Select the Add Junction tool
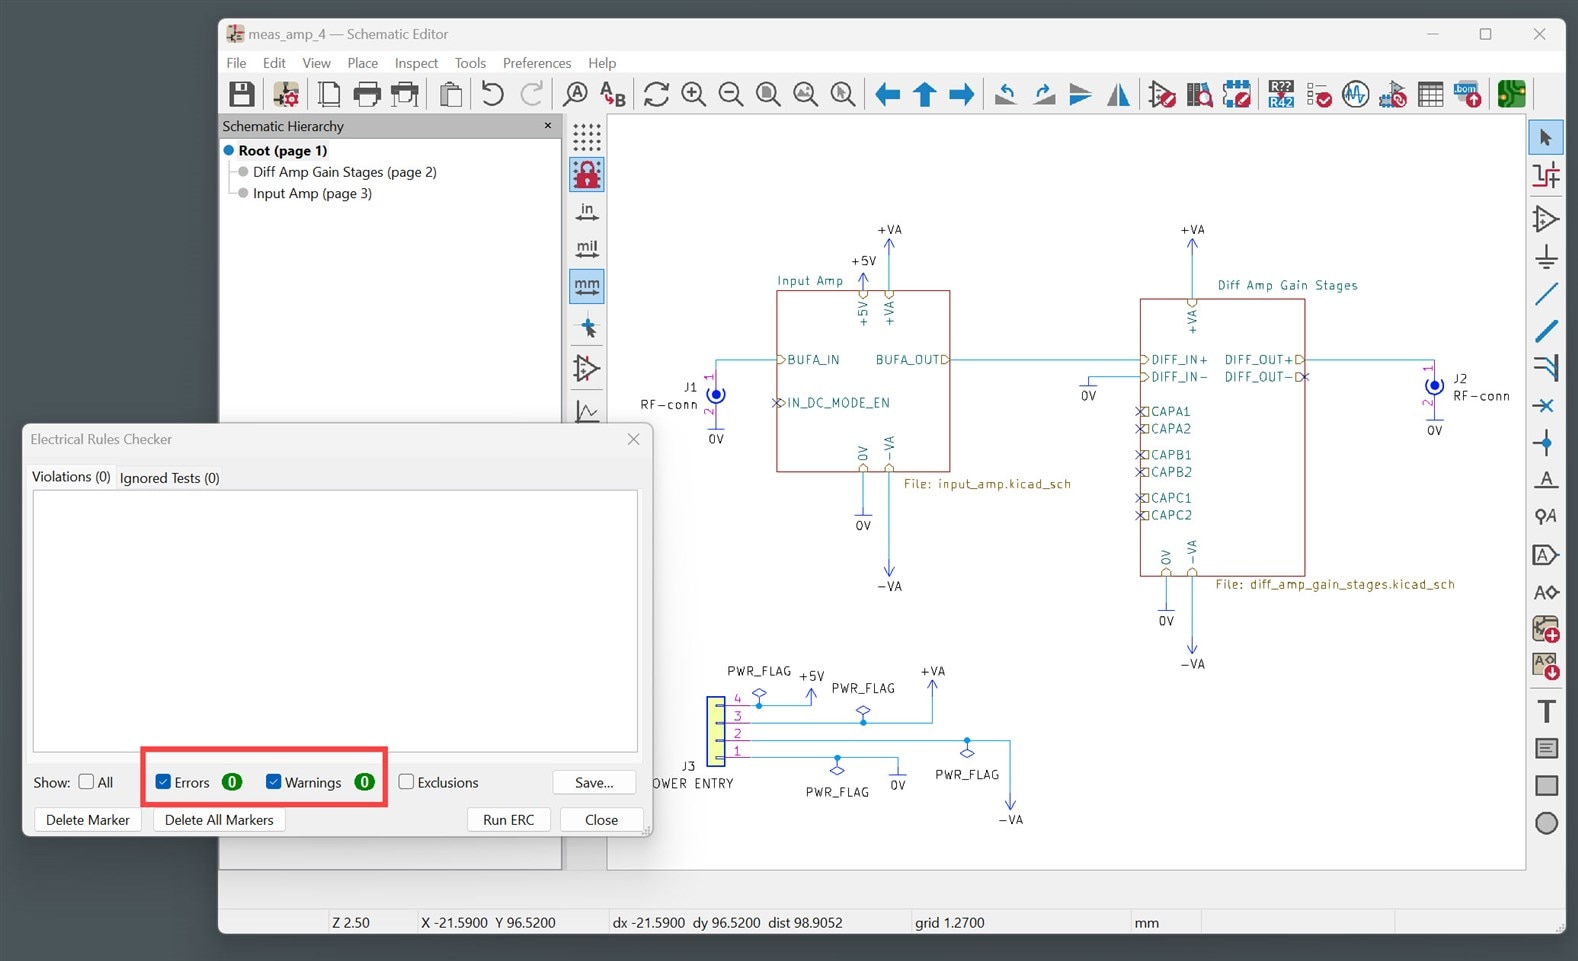Screen dimensions: 1578x961 (x=1546, y=442)
